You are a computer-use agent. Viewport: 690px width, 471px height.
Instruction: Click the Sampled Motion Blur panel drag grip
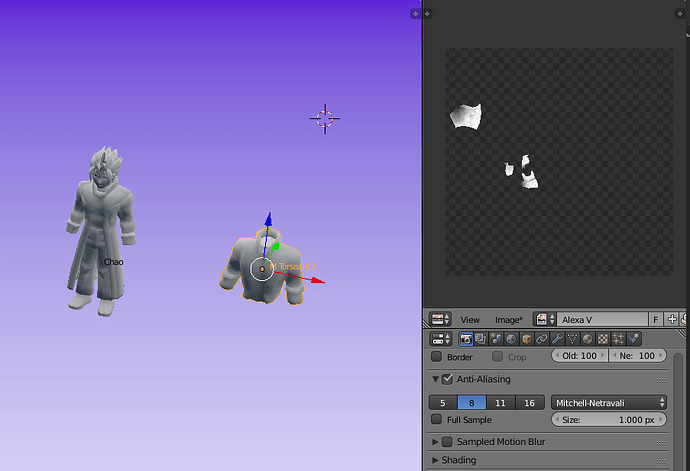coord(661,443)
